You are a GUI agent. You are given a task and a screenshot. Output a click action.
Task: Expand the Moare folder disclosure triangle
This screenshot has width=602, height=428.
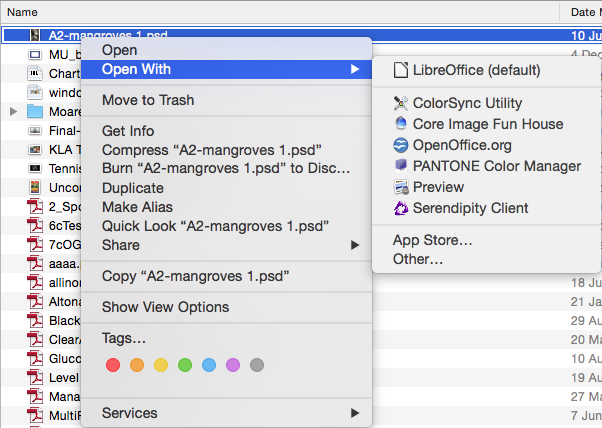13,111
